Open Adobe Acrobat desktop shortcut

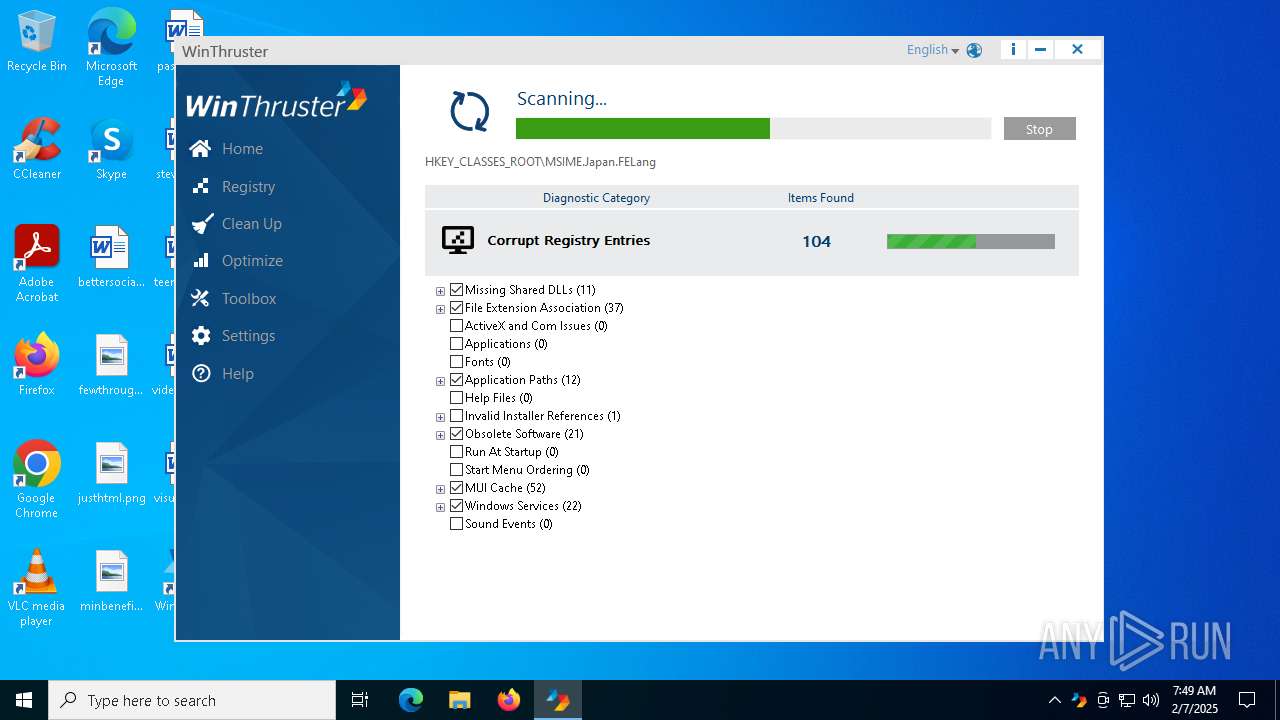pos(37,264)
